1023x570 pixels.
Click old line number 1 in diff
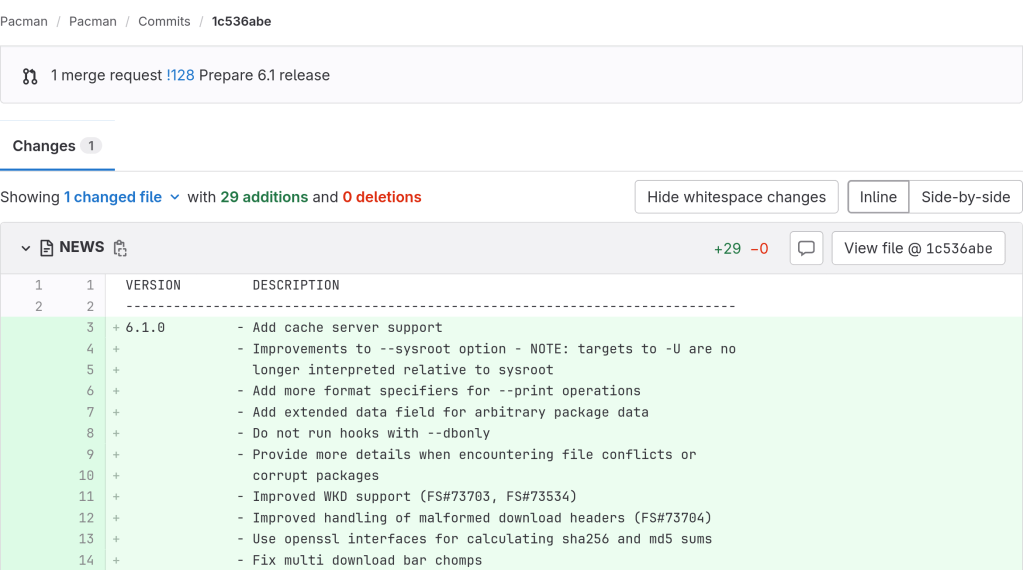(x=38, y=285)
